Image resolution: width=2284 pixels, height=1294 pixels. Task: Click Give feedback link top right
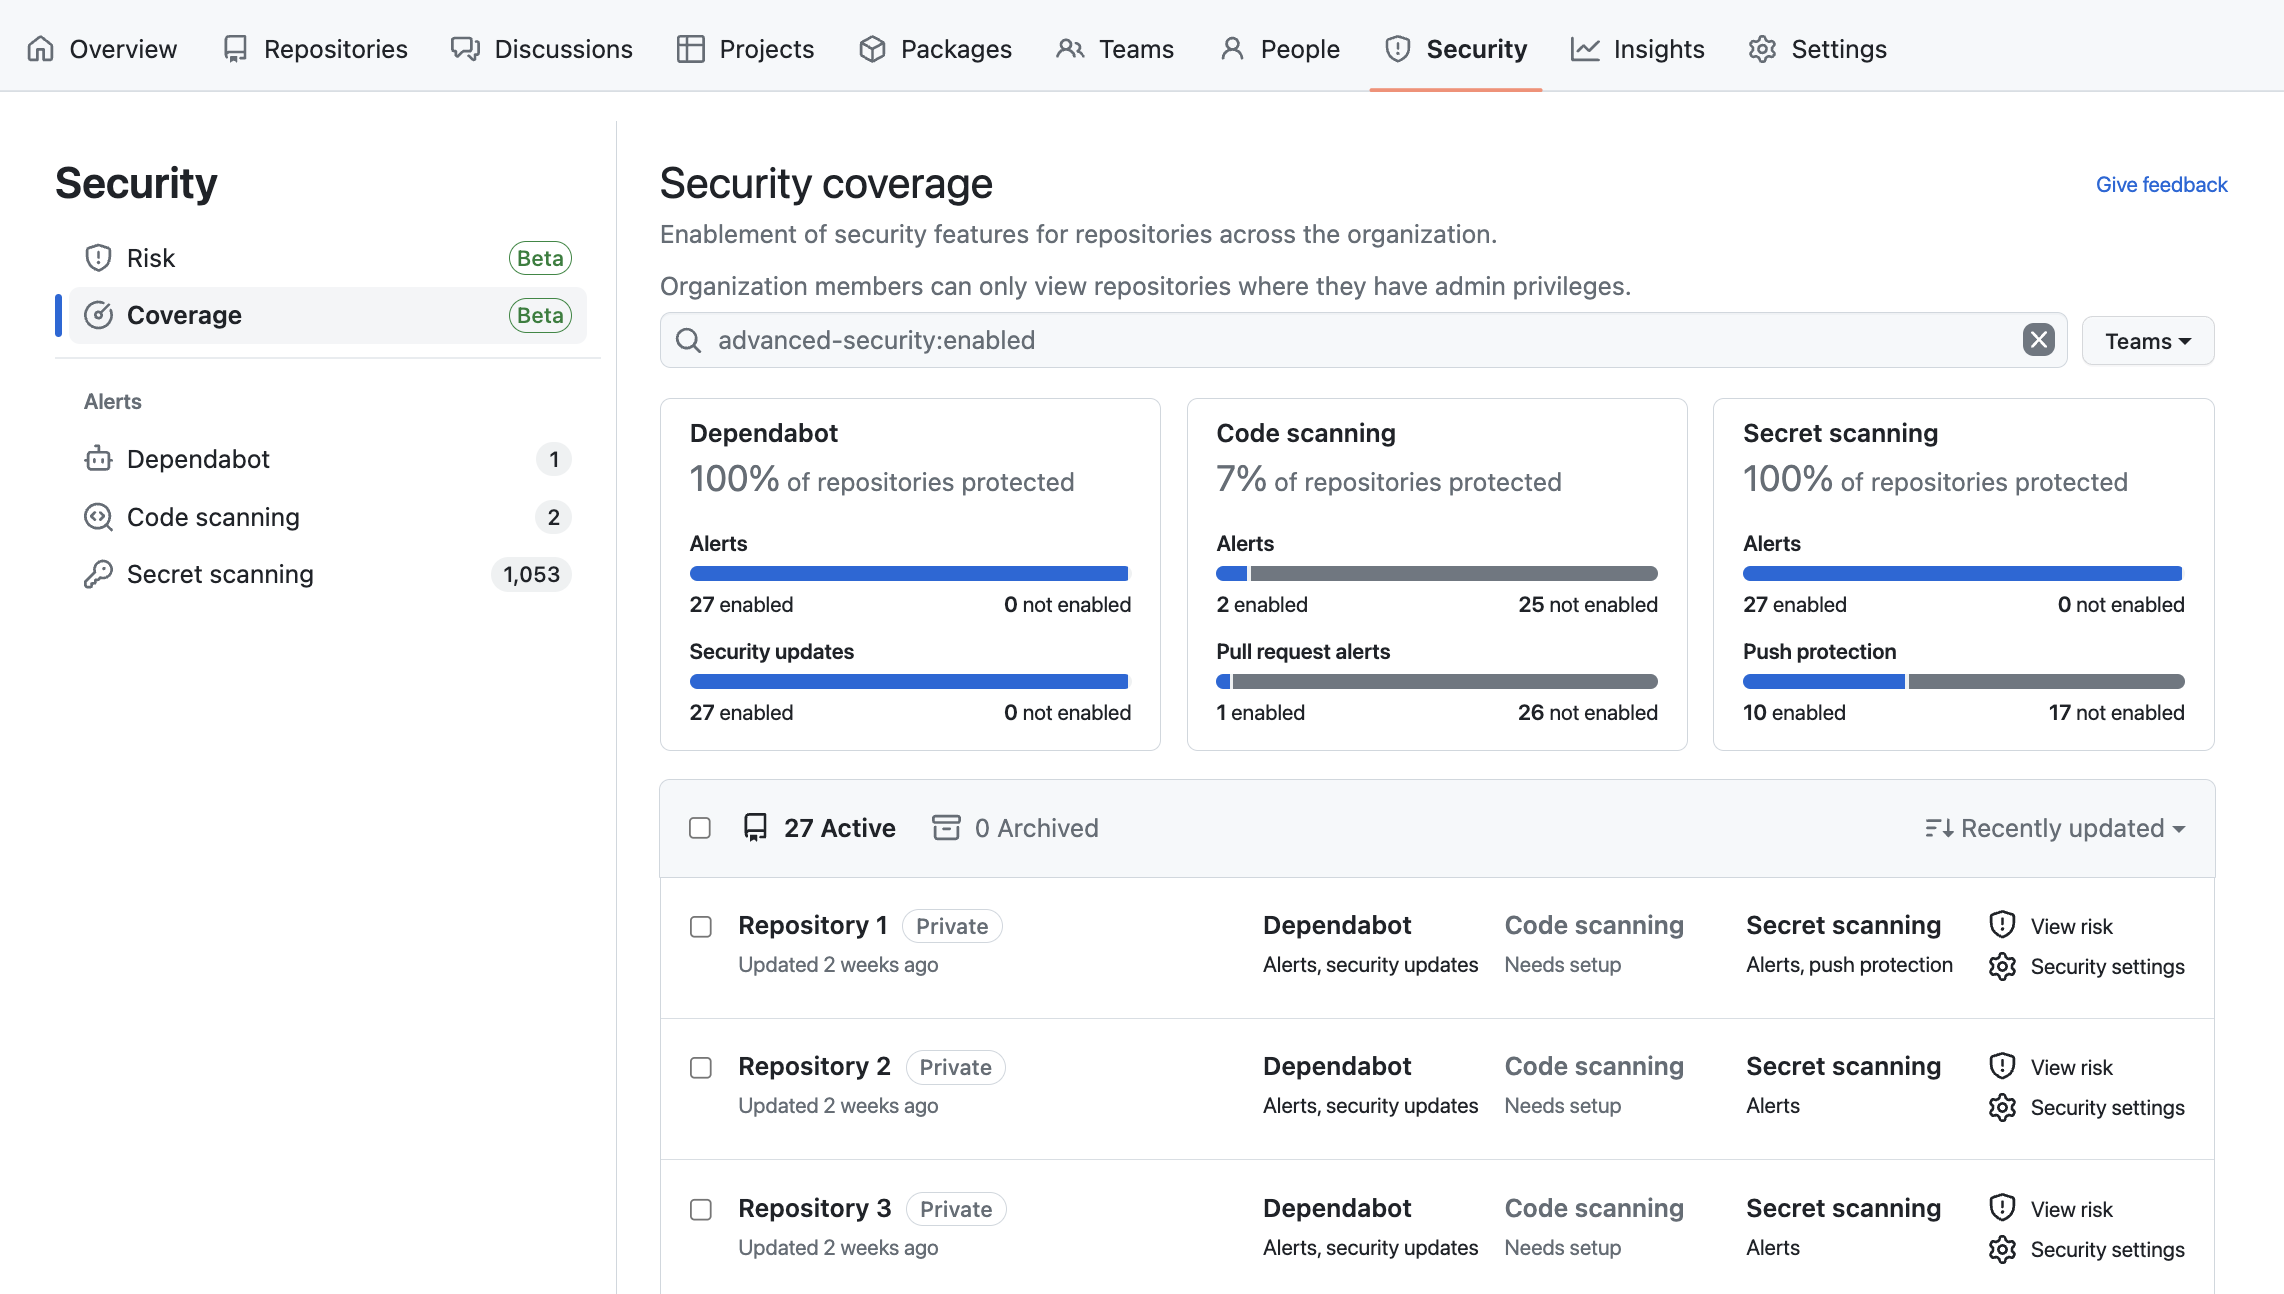[x=2162, y=184]
